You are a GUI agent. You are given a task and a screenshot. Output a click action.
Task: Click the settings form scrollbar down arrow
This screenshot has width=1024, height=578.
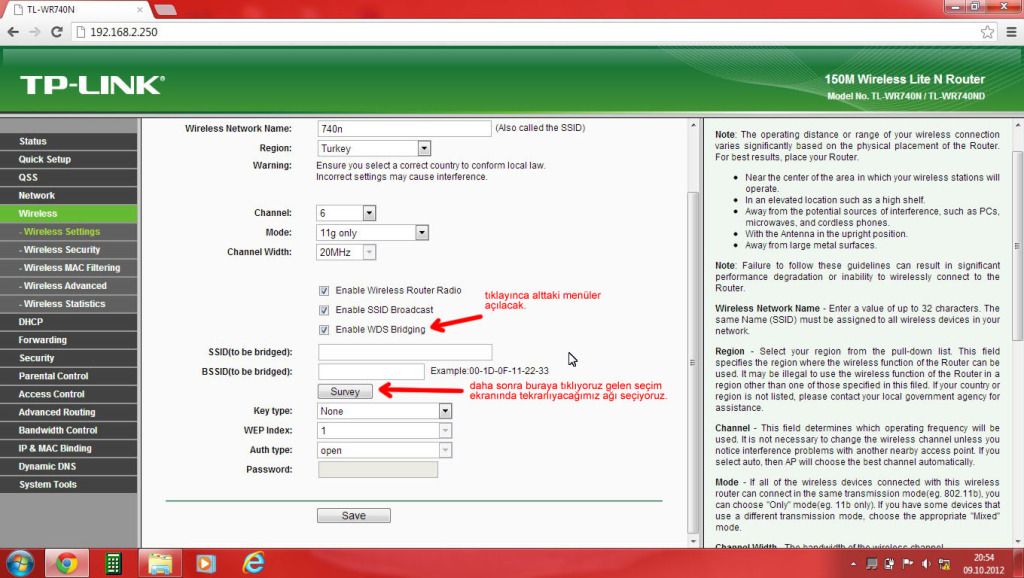coord(693,541)
